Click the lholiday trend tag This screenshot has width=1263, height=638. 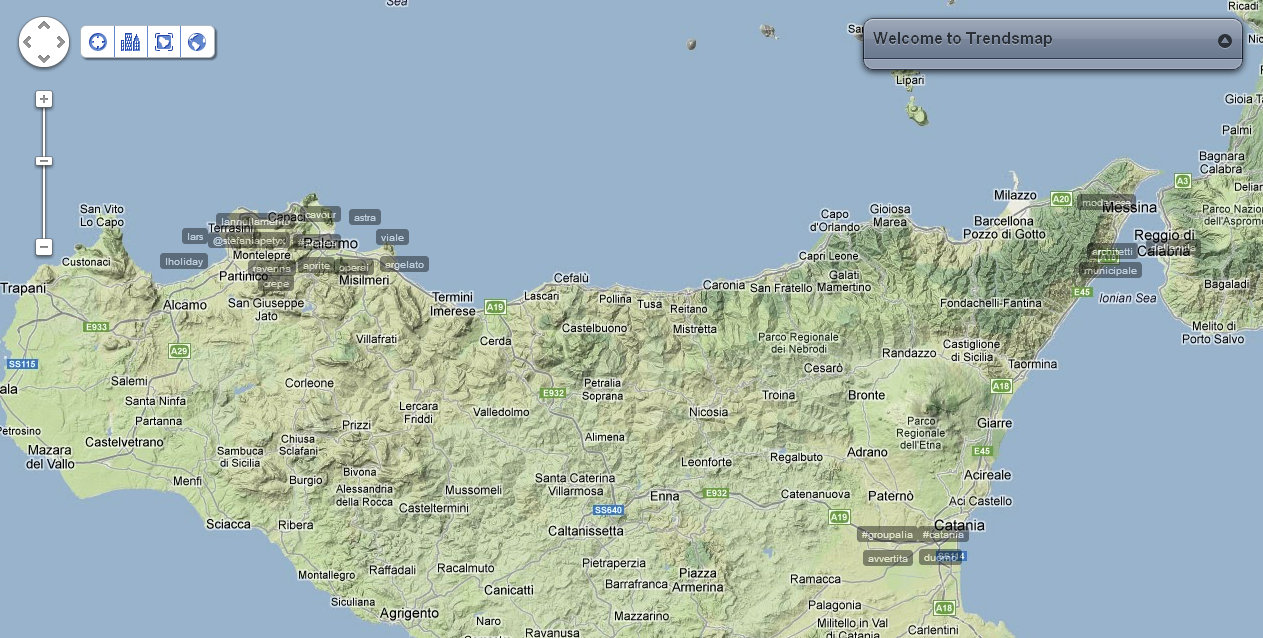click(184, 261)
